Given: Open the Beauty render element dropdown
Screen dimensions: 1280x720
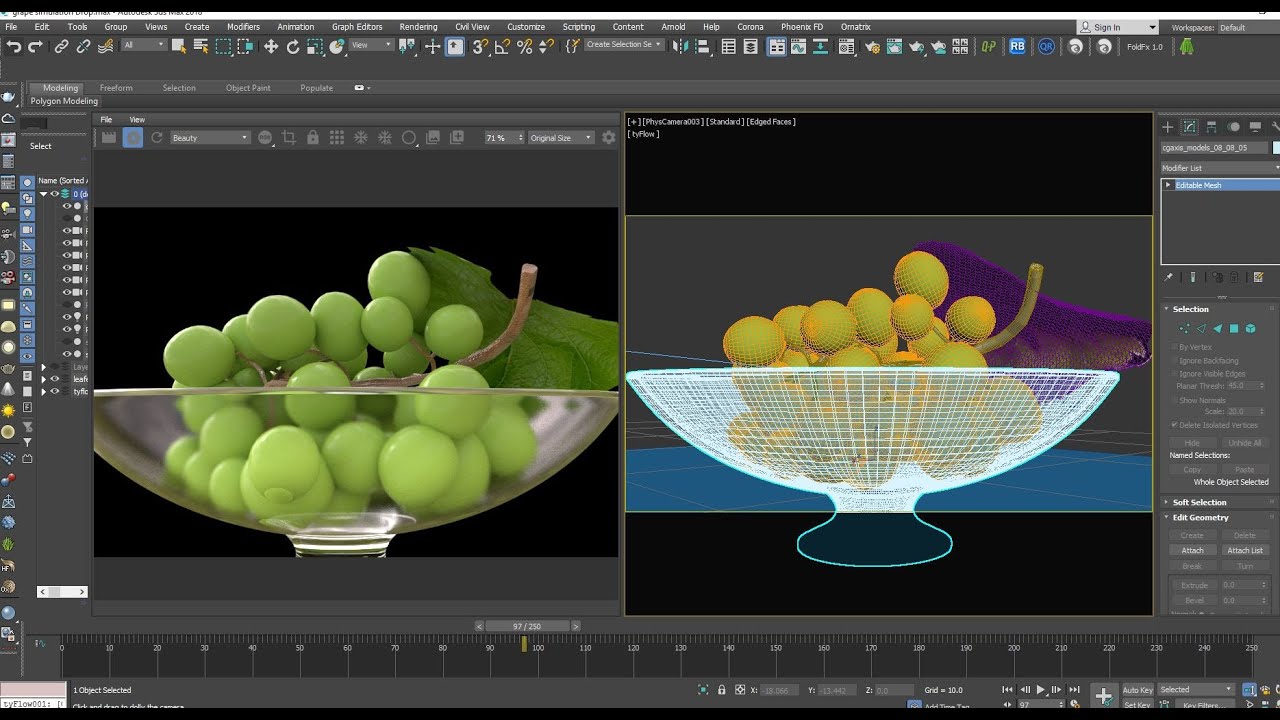Looking at the screenshot, I should pyautogui.click(x=209, y=138).
